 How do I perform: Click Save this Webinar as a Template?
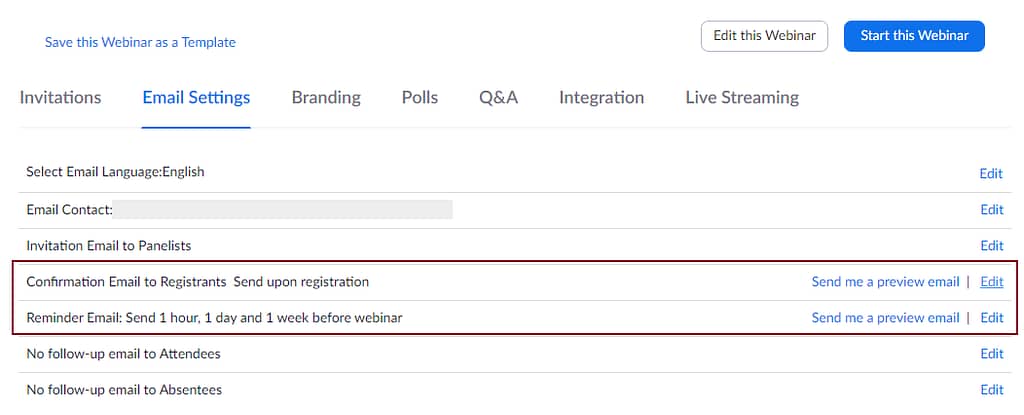[140, 42]
